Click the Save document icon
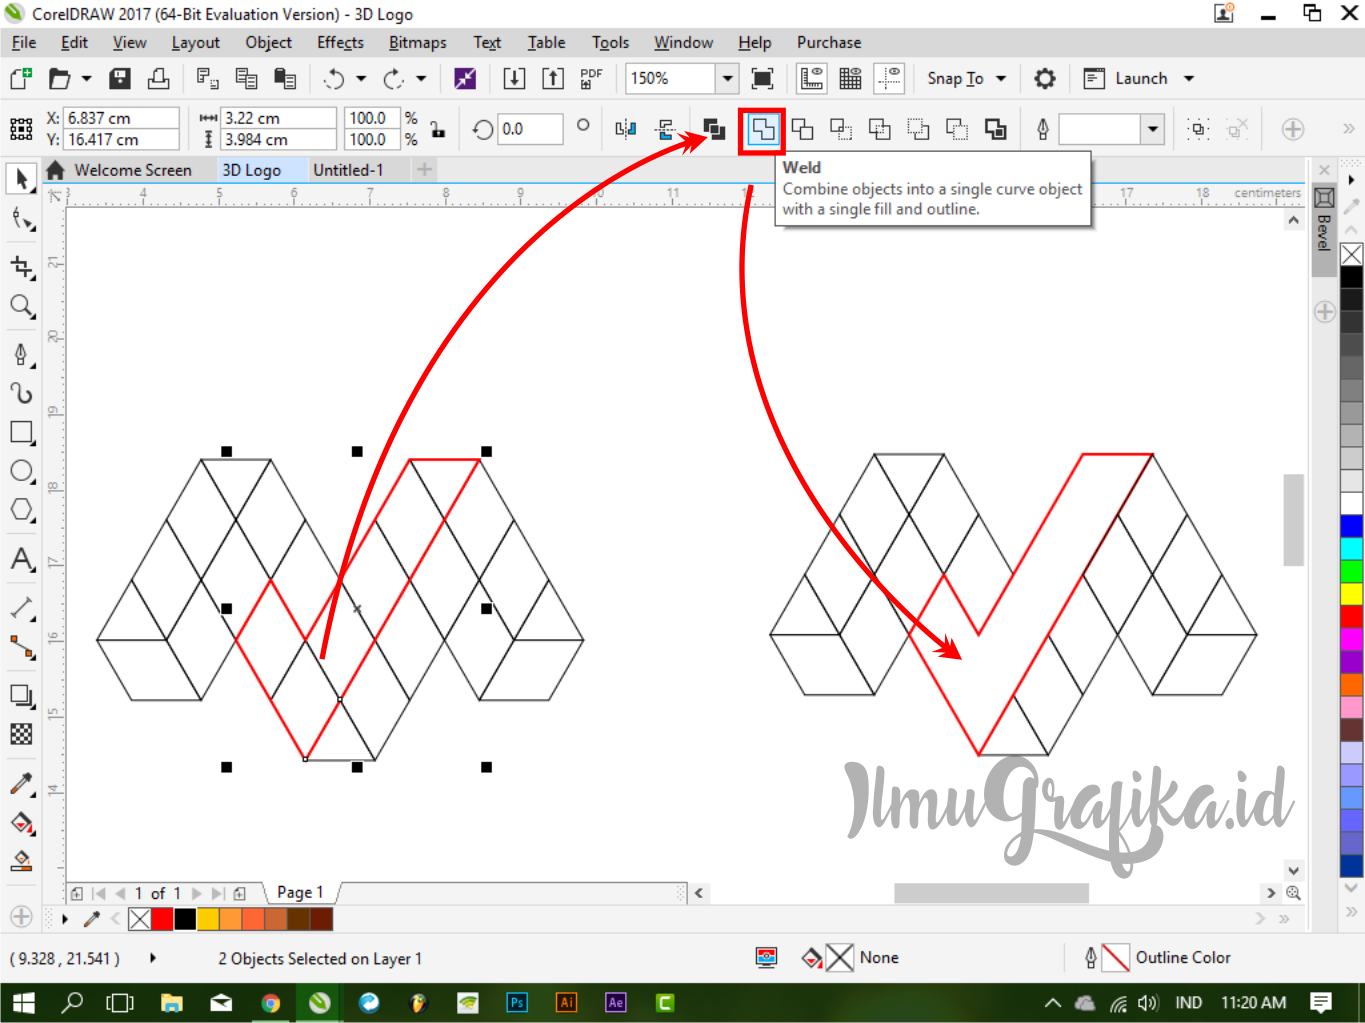Viewport: 1365px width, 1023px height. 119,78
